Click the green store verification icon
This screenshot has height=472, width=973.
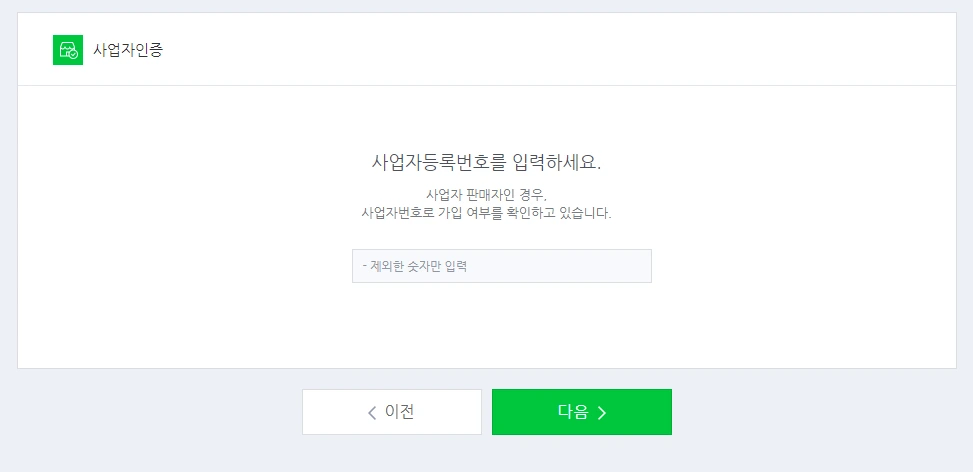coord(68,50)
